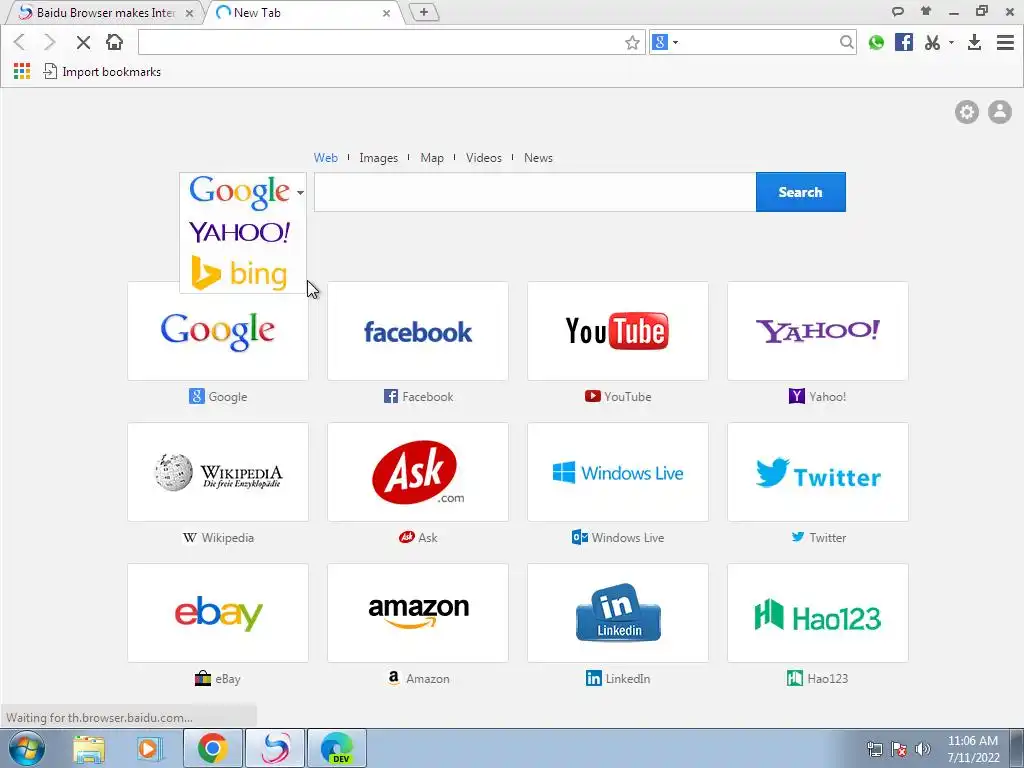Screen dimensions: 1024x768
Task: Expand the scissors tool dropdown arrow
Action: [x=951, y=42]
